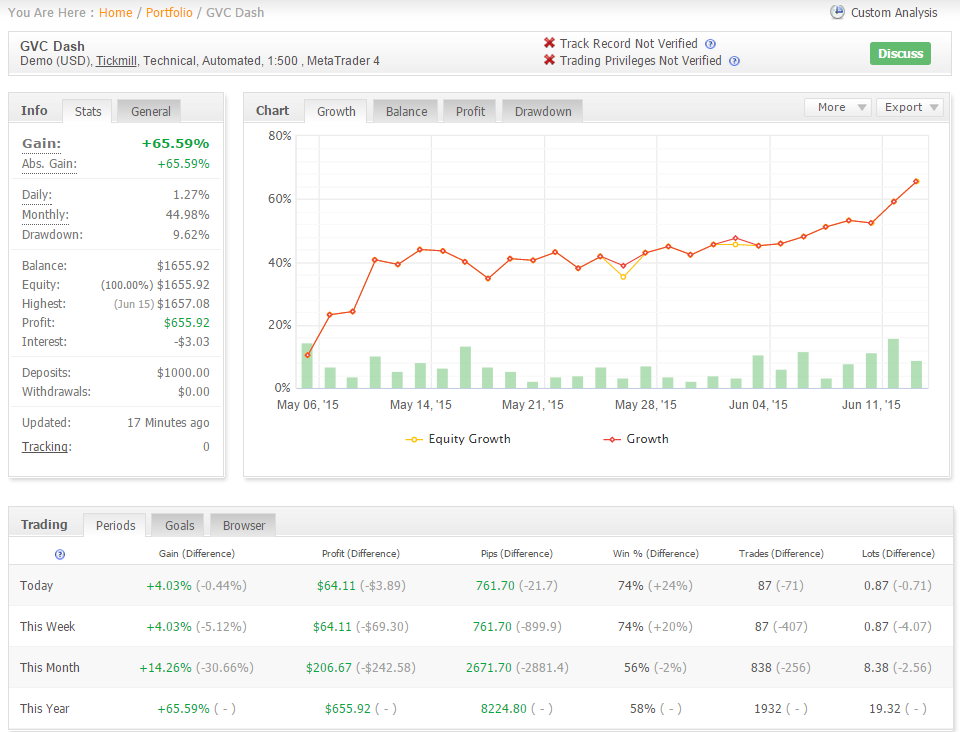Toggle Growth series in chart legend
Viewport: 960px width, 732px height.
636,439
